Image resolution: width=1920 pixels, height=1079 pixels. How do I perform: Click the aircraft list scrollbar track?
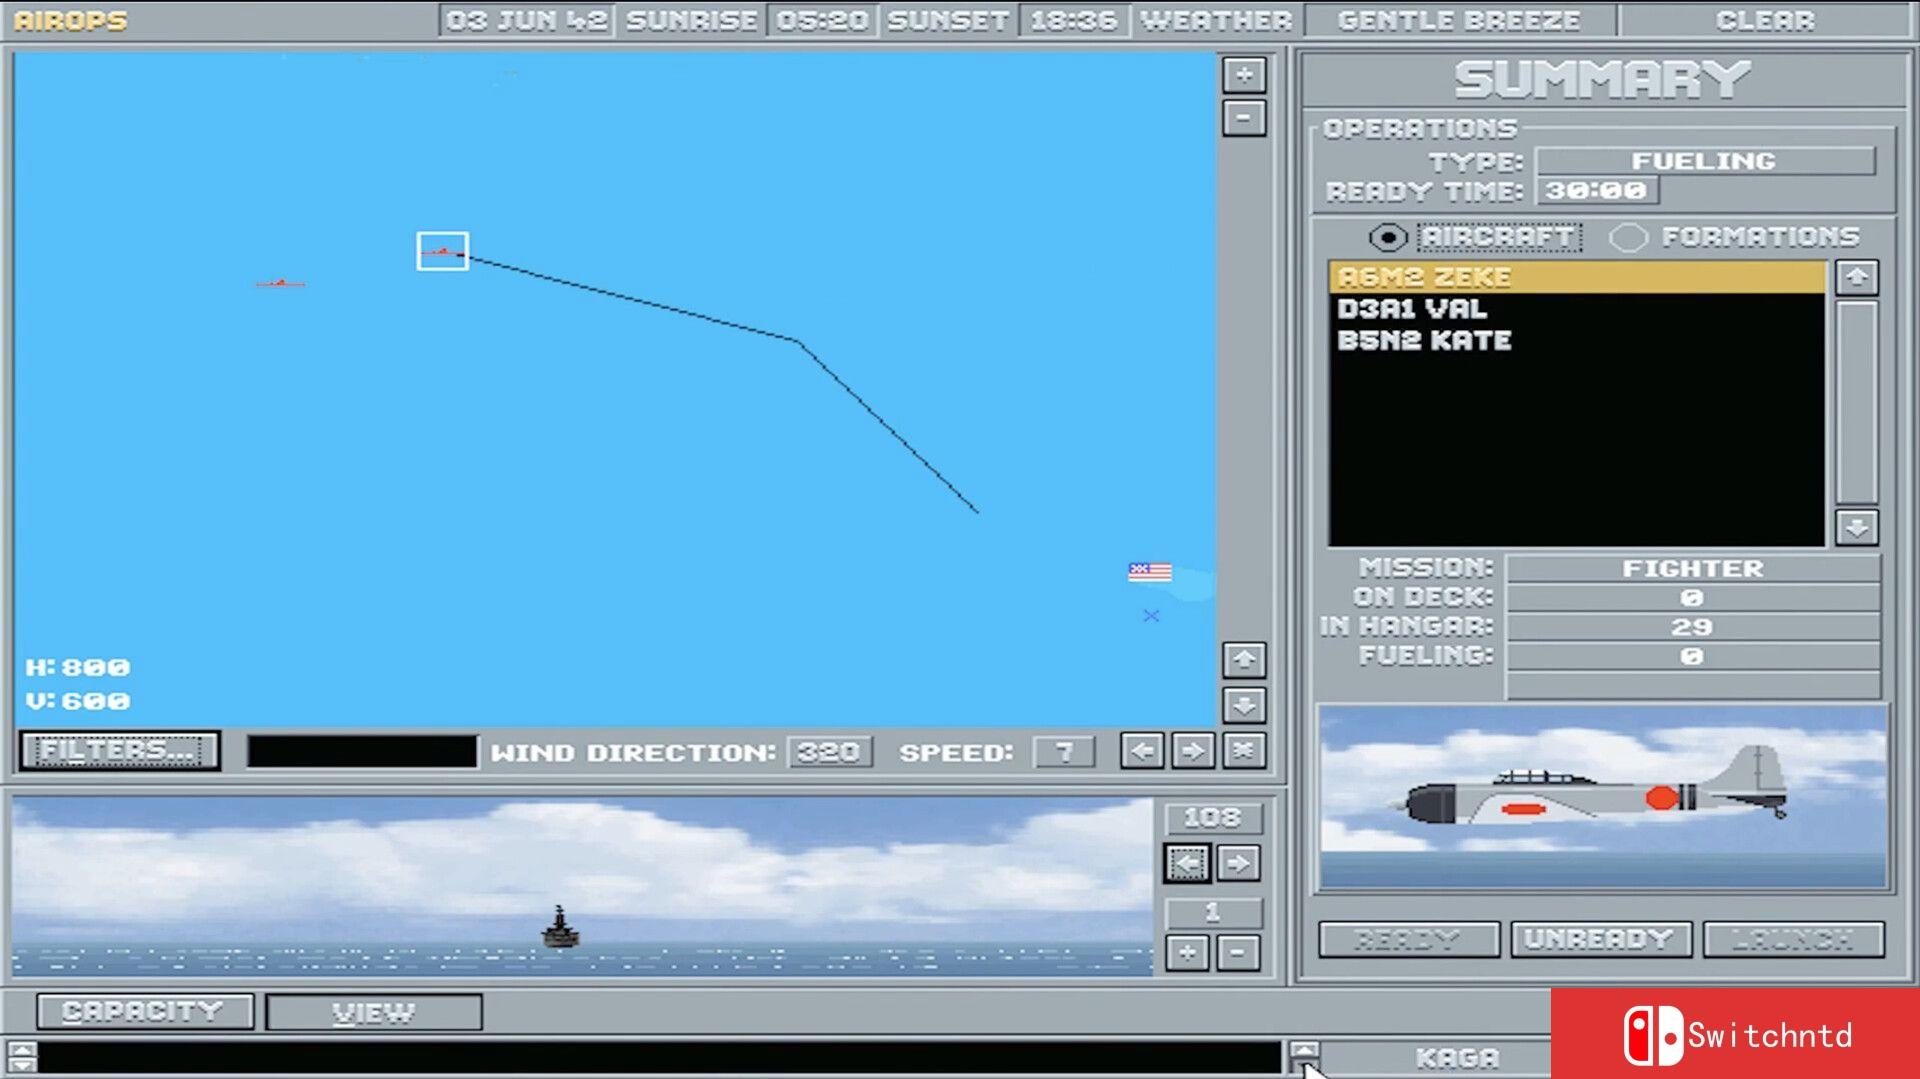[1857, 402]
